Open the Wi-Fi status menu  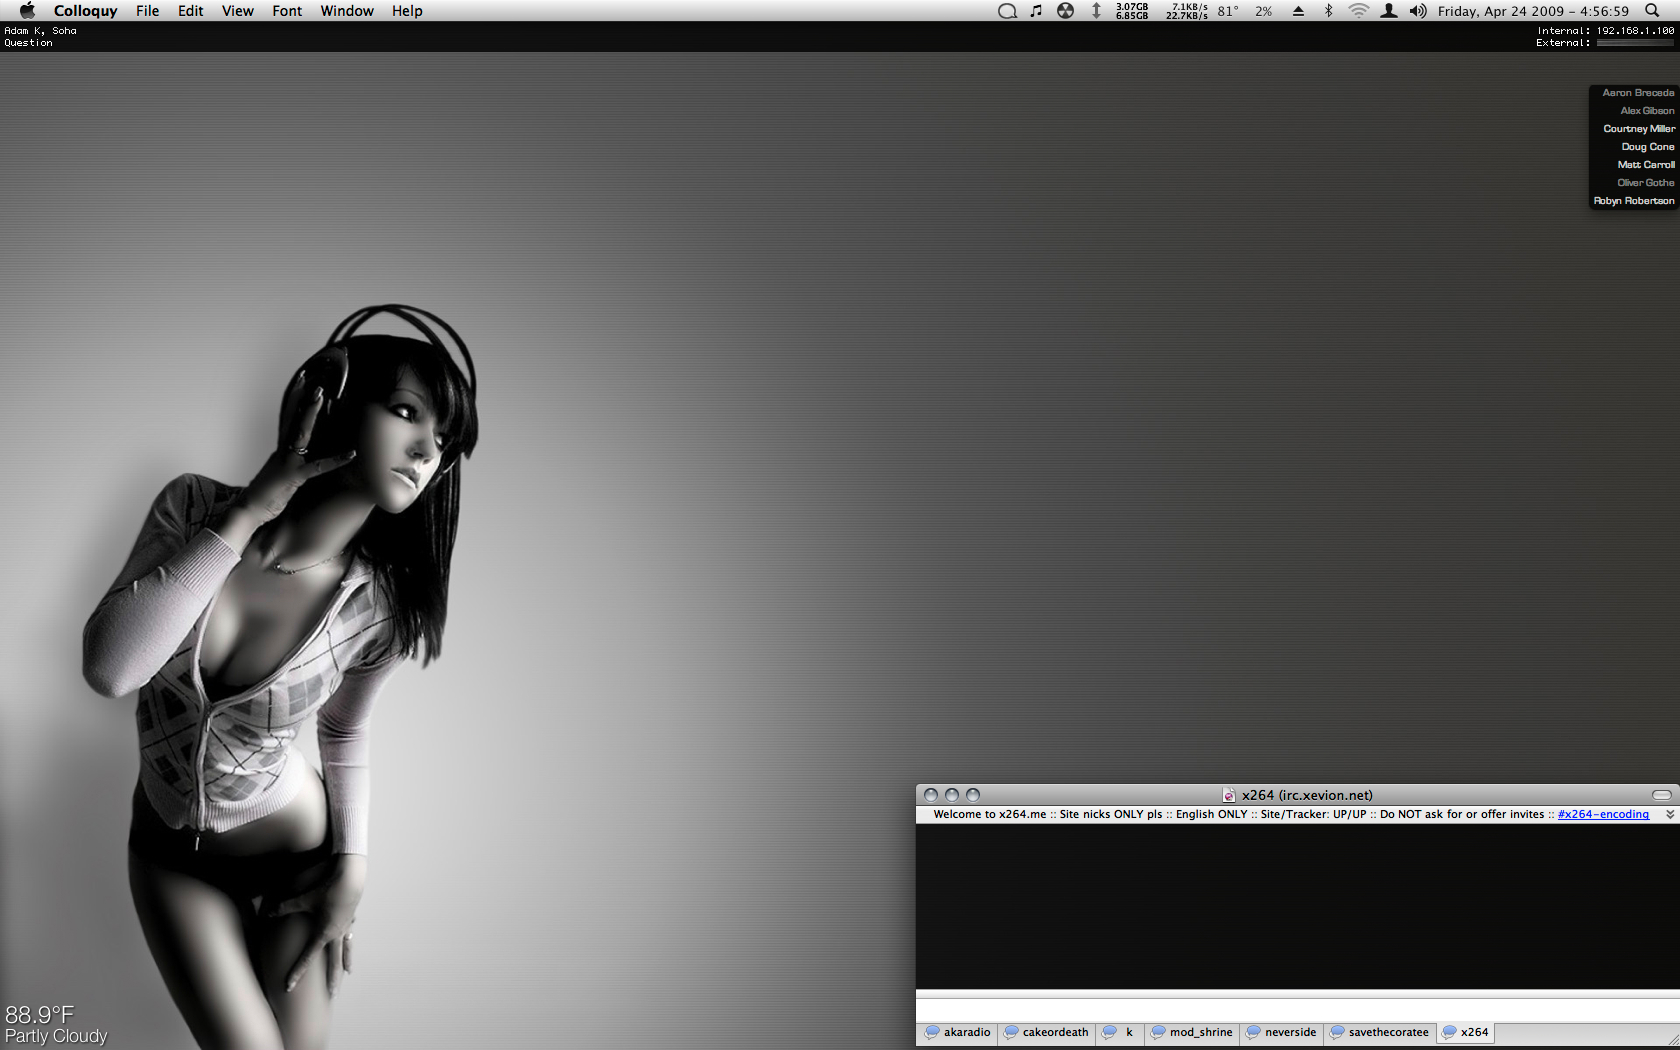(1358, 11)
